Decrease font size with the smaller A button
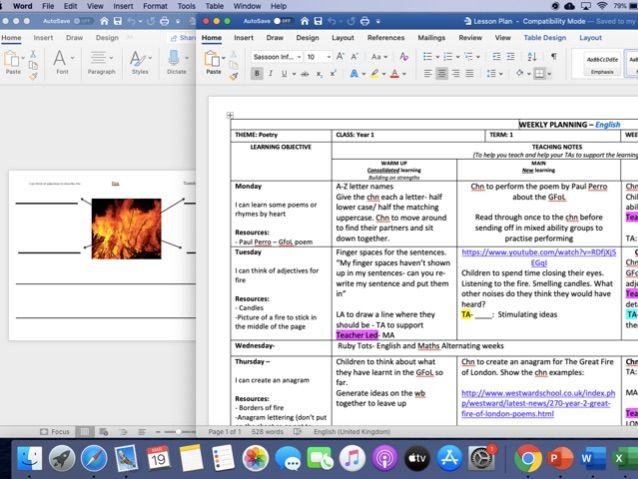Viewport: 638px width, 479px height. [x=354, y=57]
